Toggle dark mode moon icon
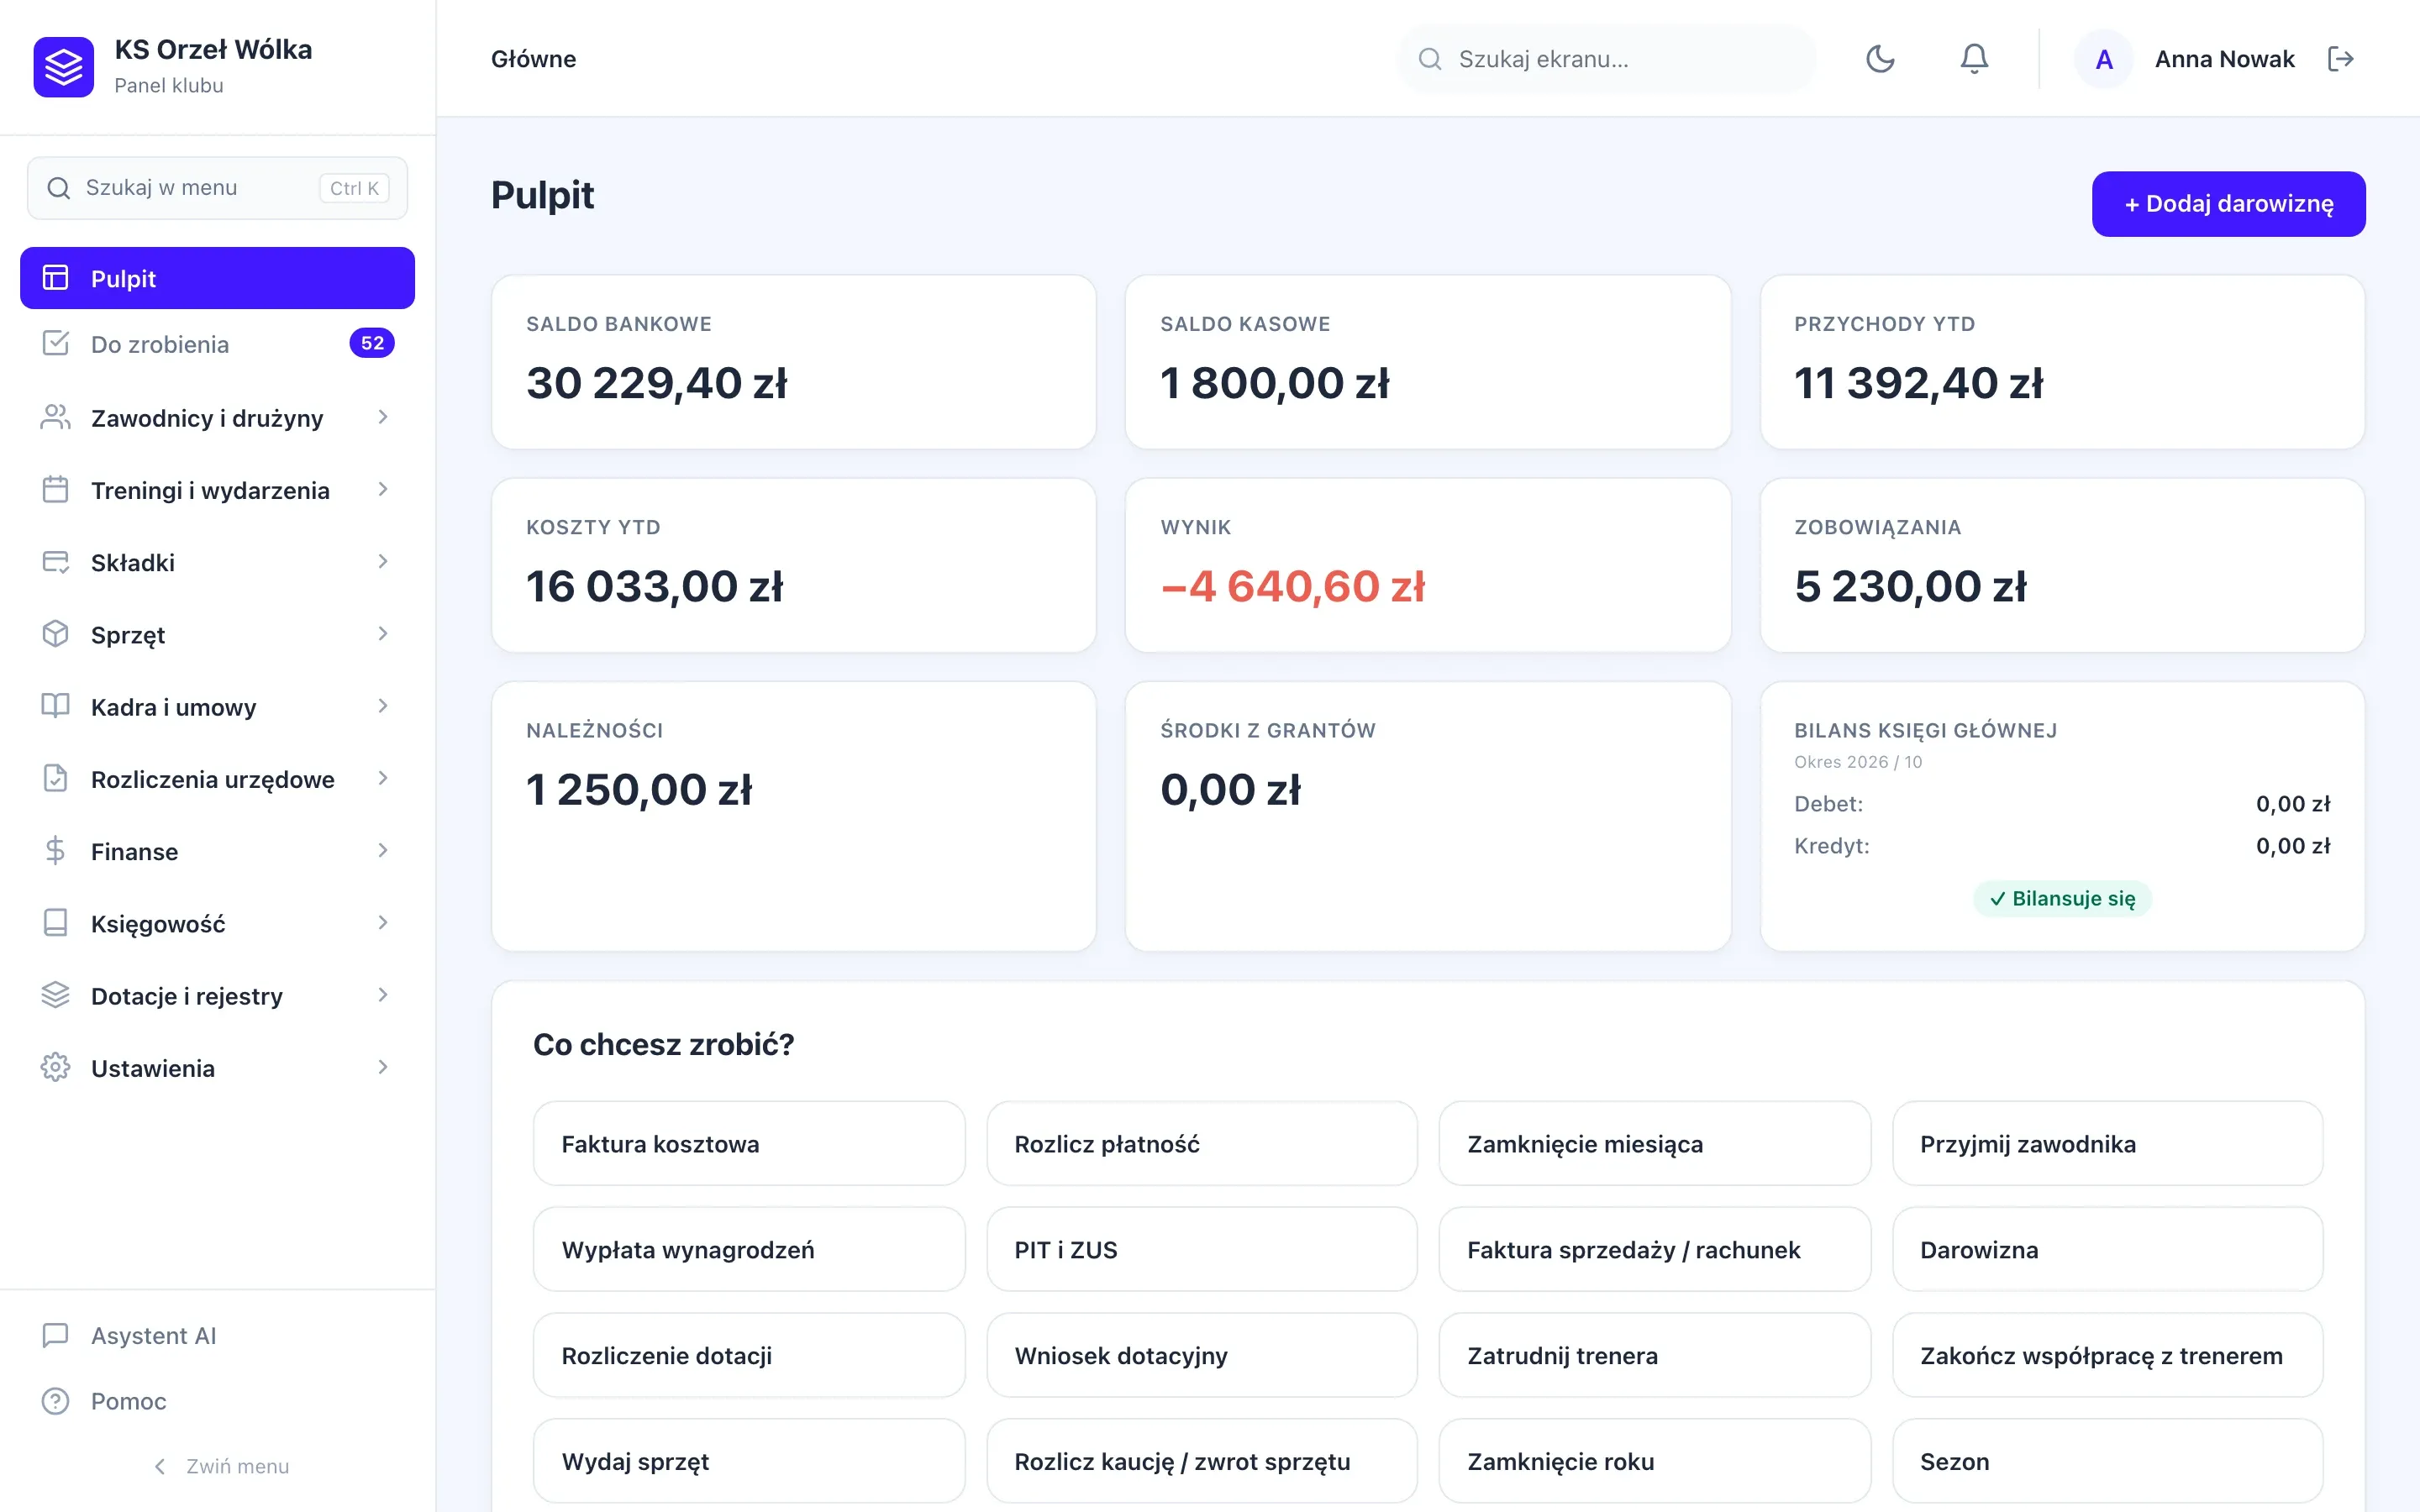This screenshot has width=2420, height=1512. [1880, 59]
